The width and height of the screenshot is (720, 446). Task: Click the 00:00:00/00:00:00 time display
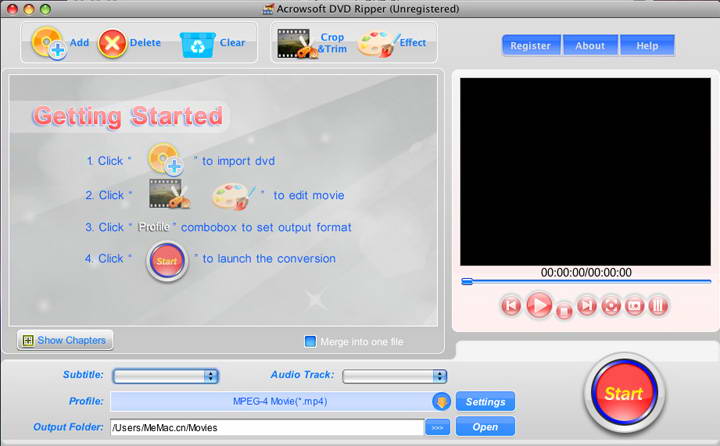[x=586, y=272]
